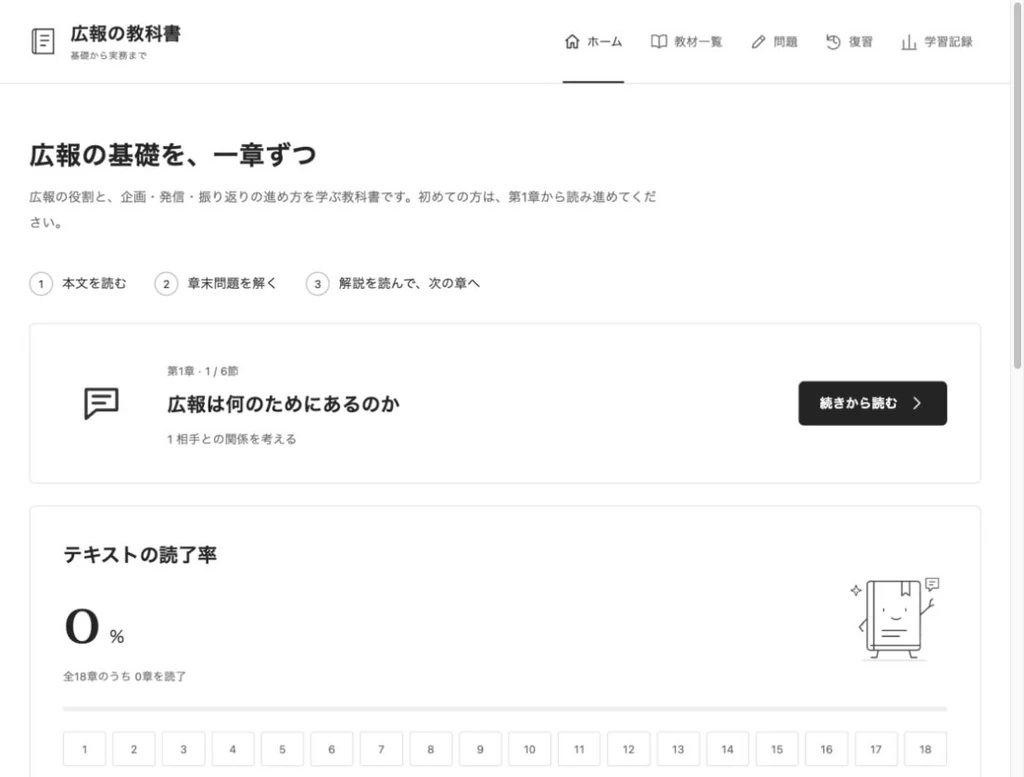This screenshot has height=777, width=1024.
Task: Open the 復習 tab
Action: click(849, 42)
